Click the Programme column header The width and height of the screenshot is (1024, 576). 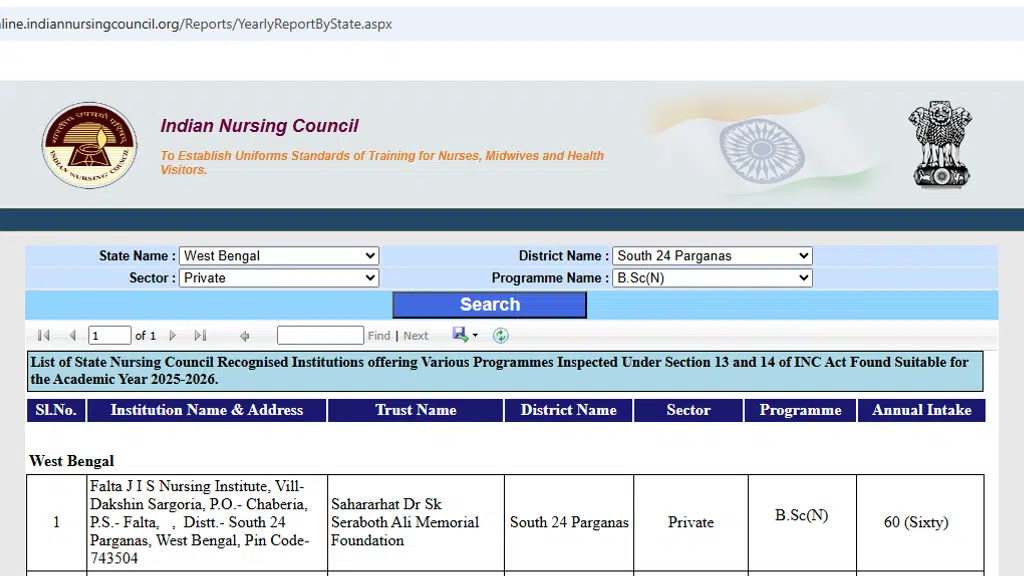[800, 410]
